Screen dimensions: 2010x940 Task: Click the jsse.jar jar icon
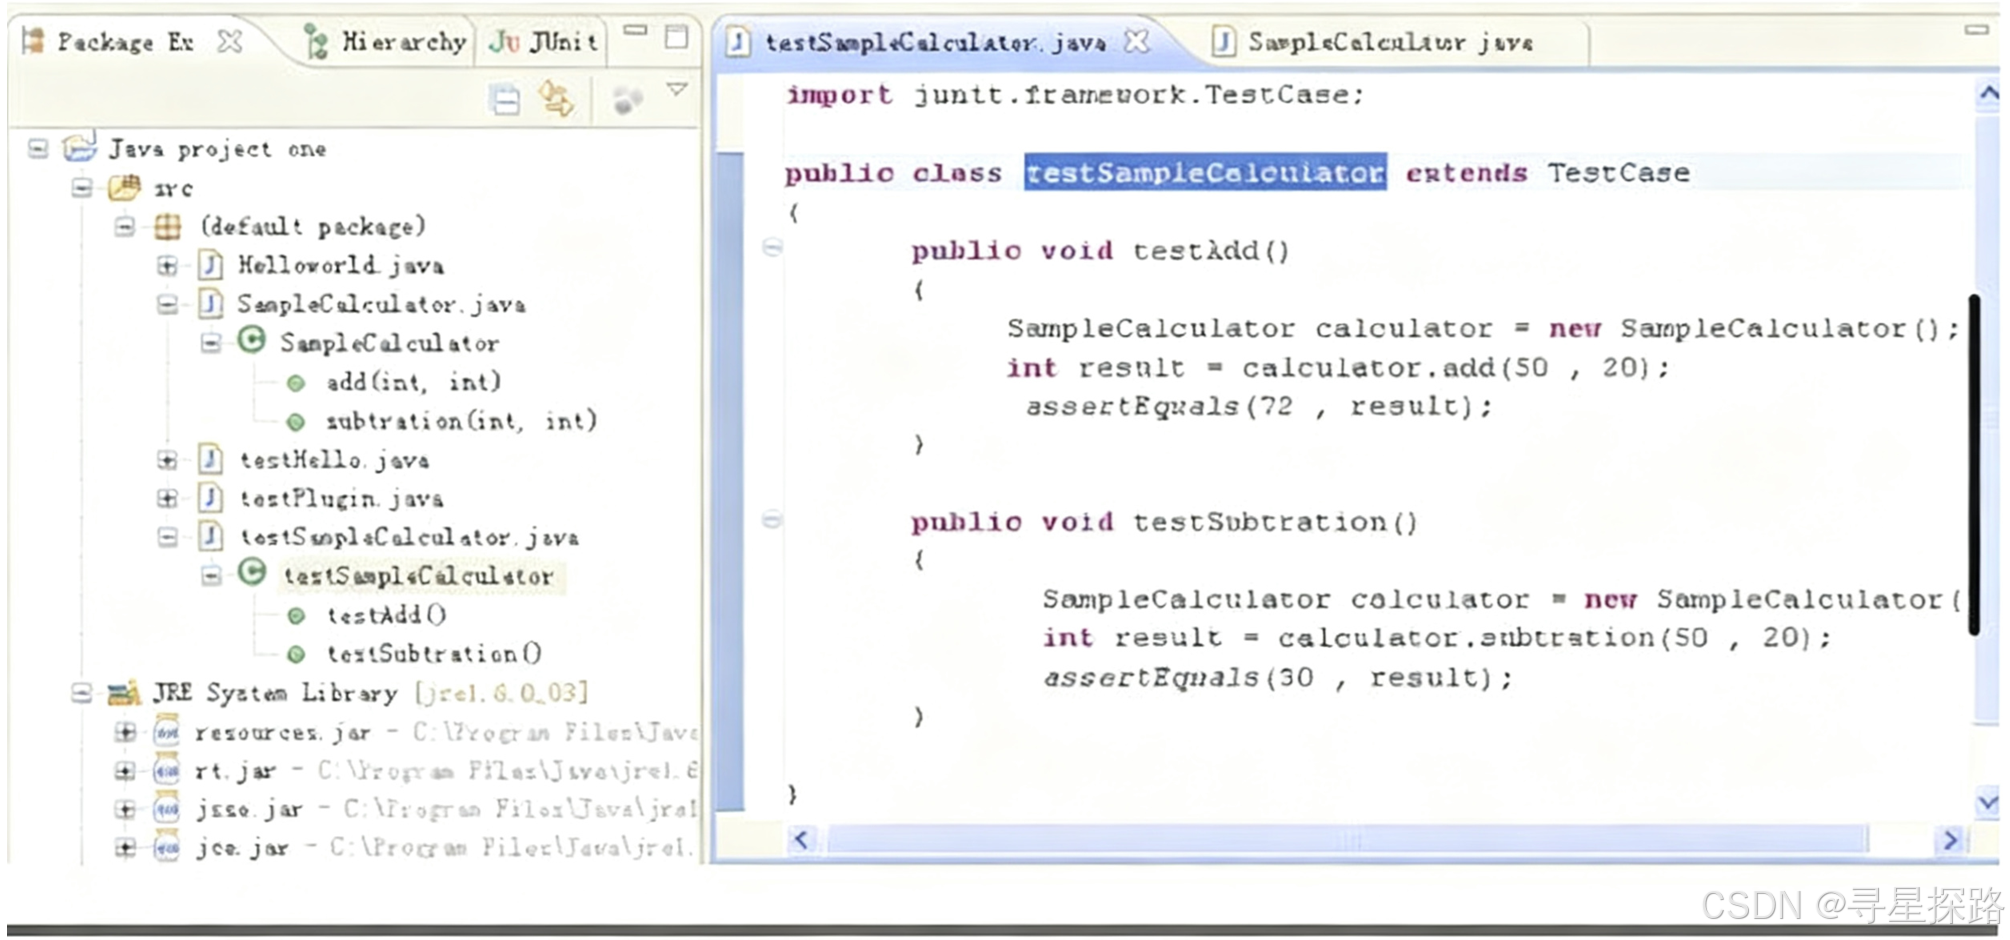point(167,809)
